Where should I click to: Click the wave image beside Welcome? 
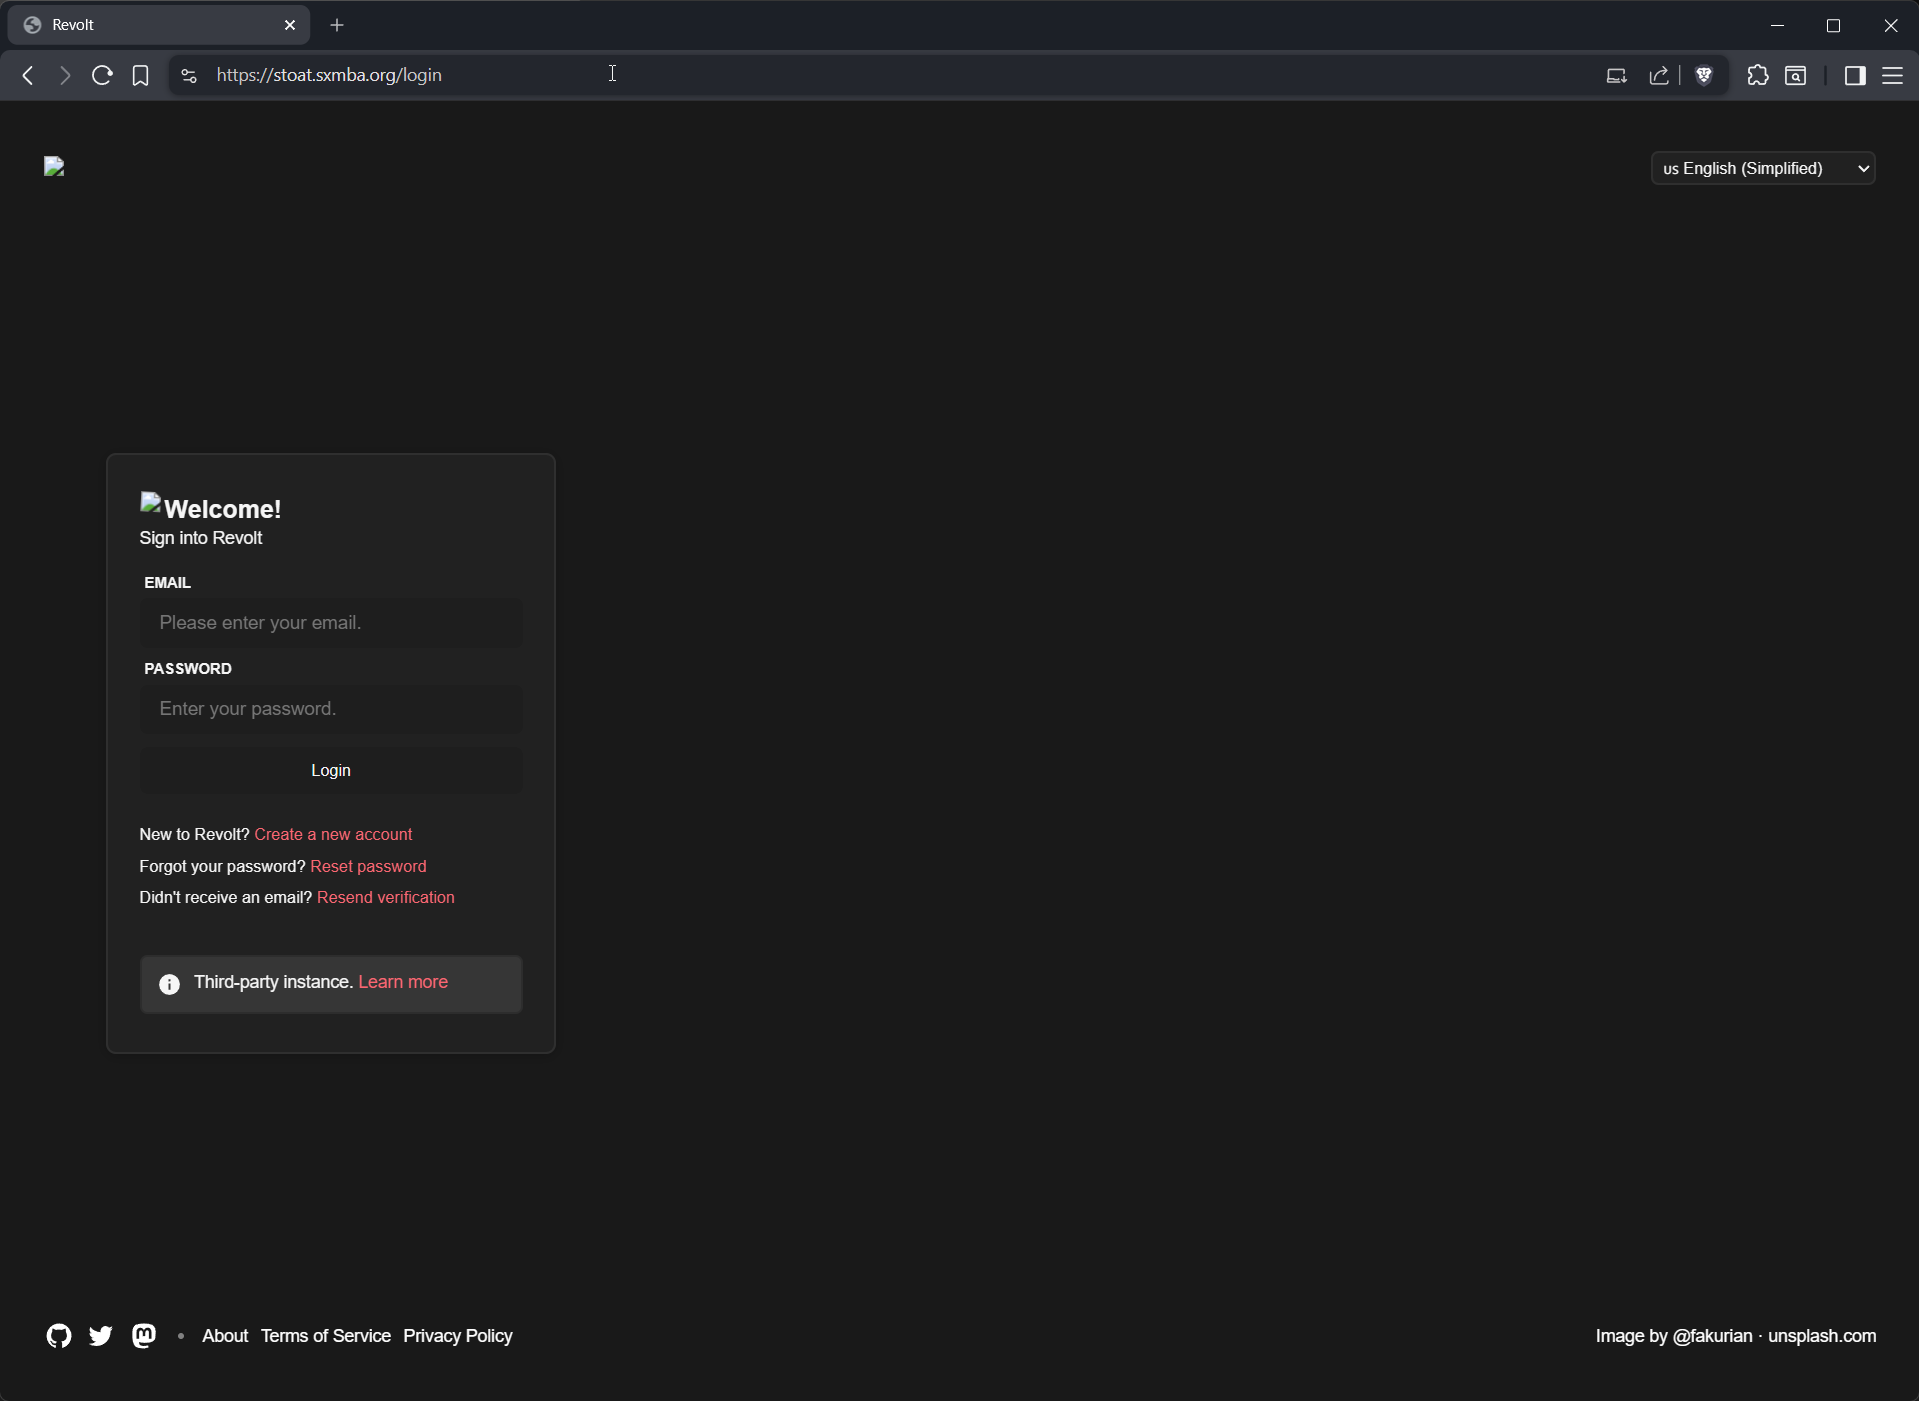tap(150, 502)
